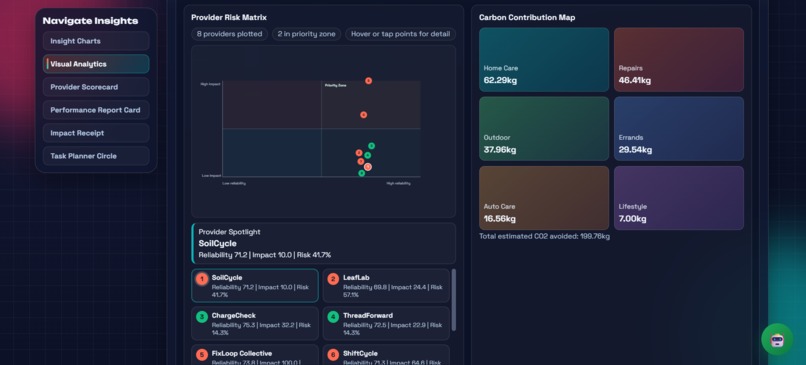Click Auto Care 16.56kg carbon tile

(x=544, y=198)
